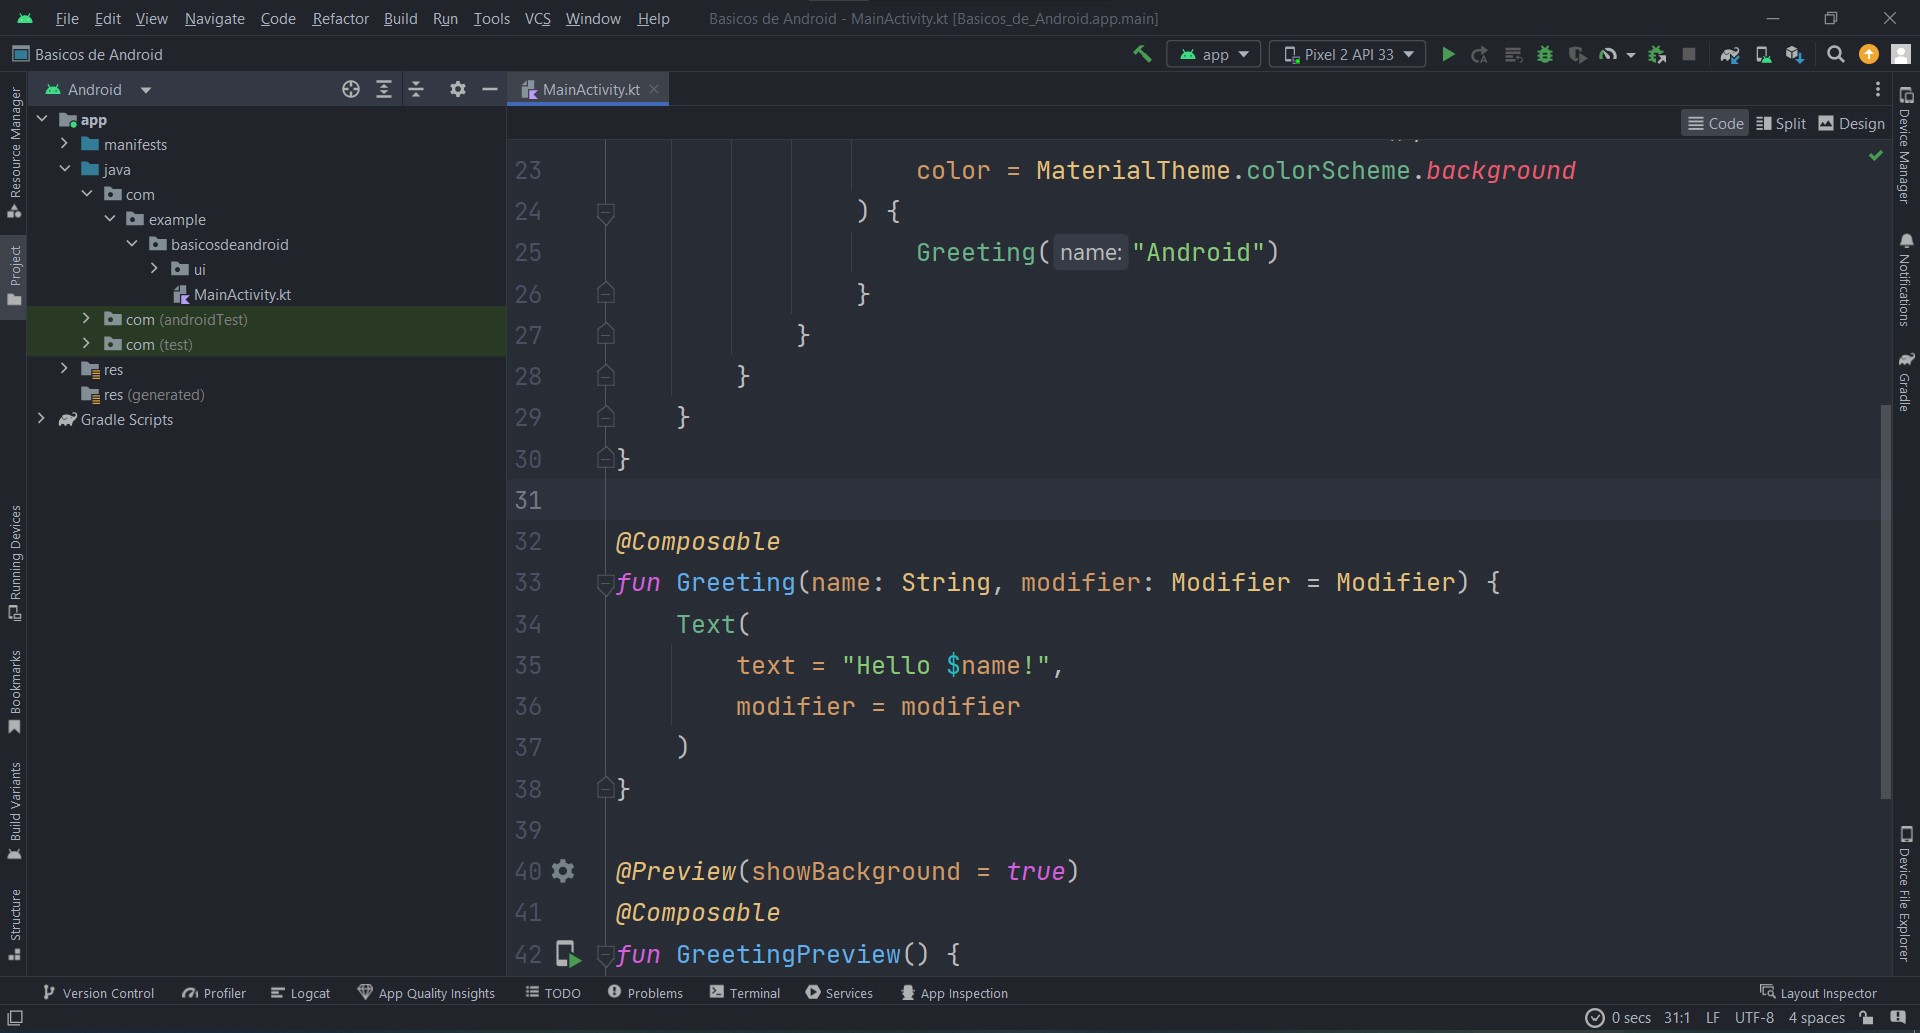Click the preview settings gear at line 40
Viewport: 1920px width, 1033px height.
[563, 871]
